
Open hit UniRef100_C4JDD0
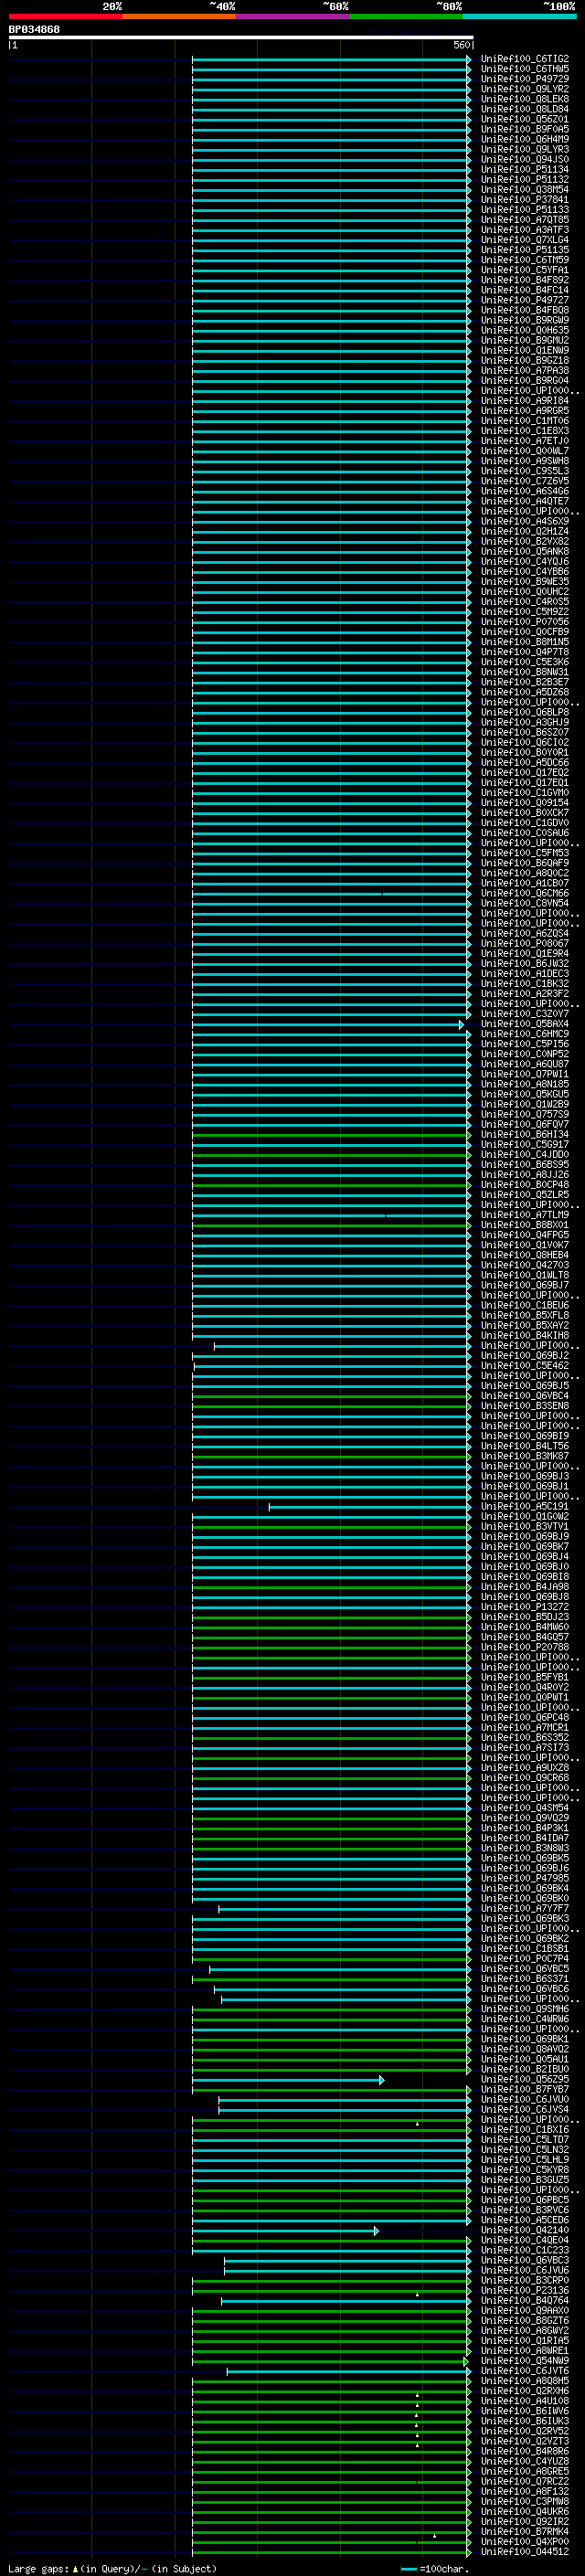525,1155
